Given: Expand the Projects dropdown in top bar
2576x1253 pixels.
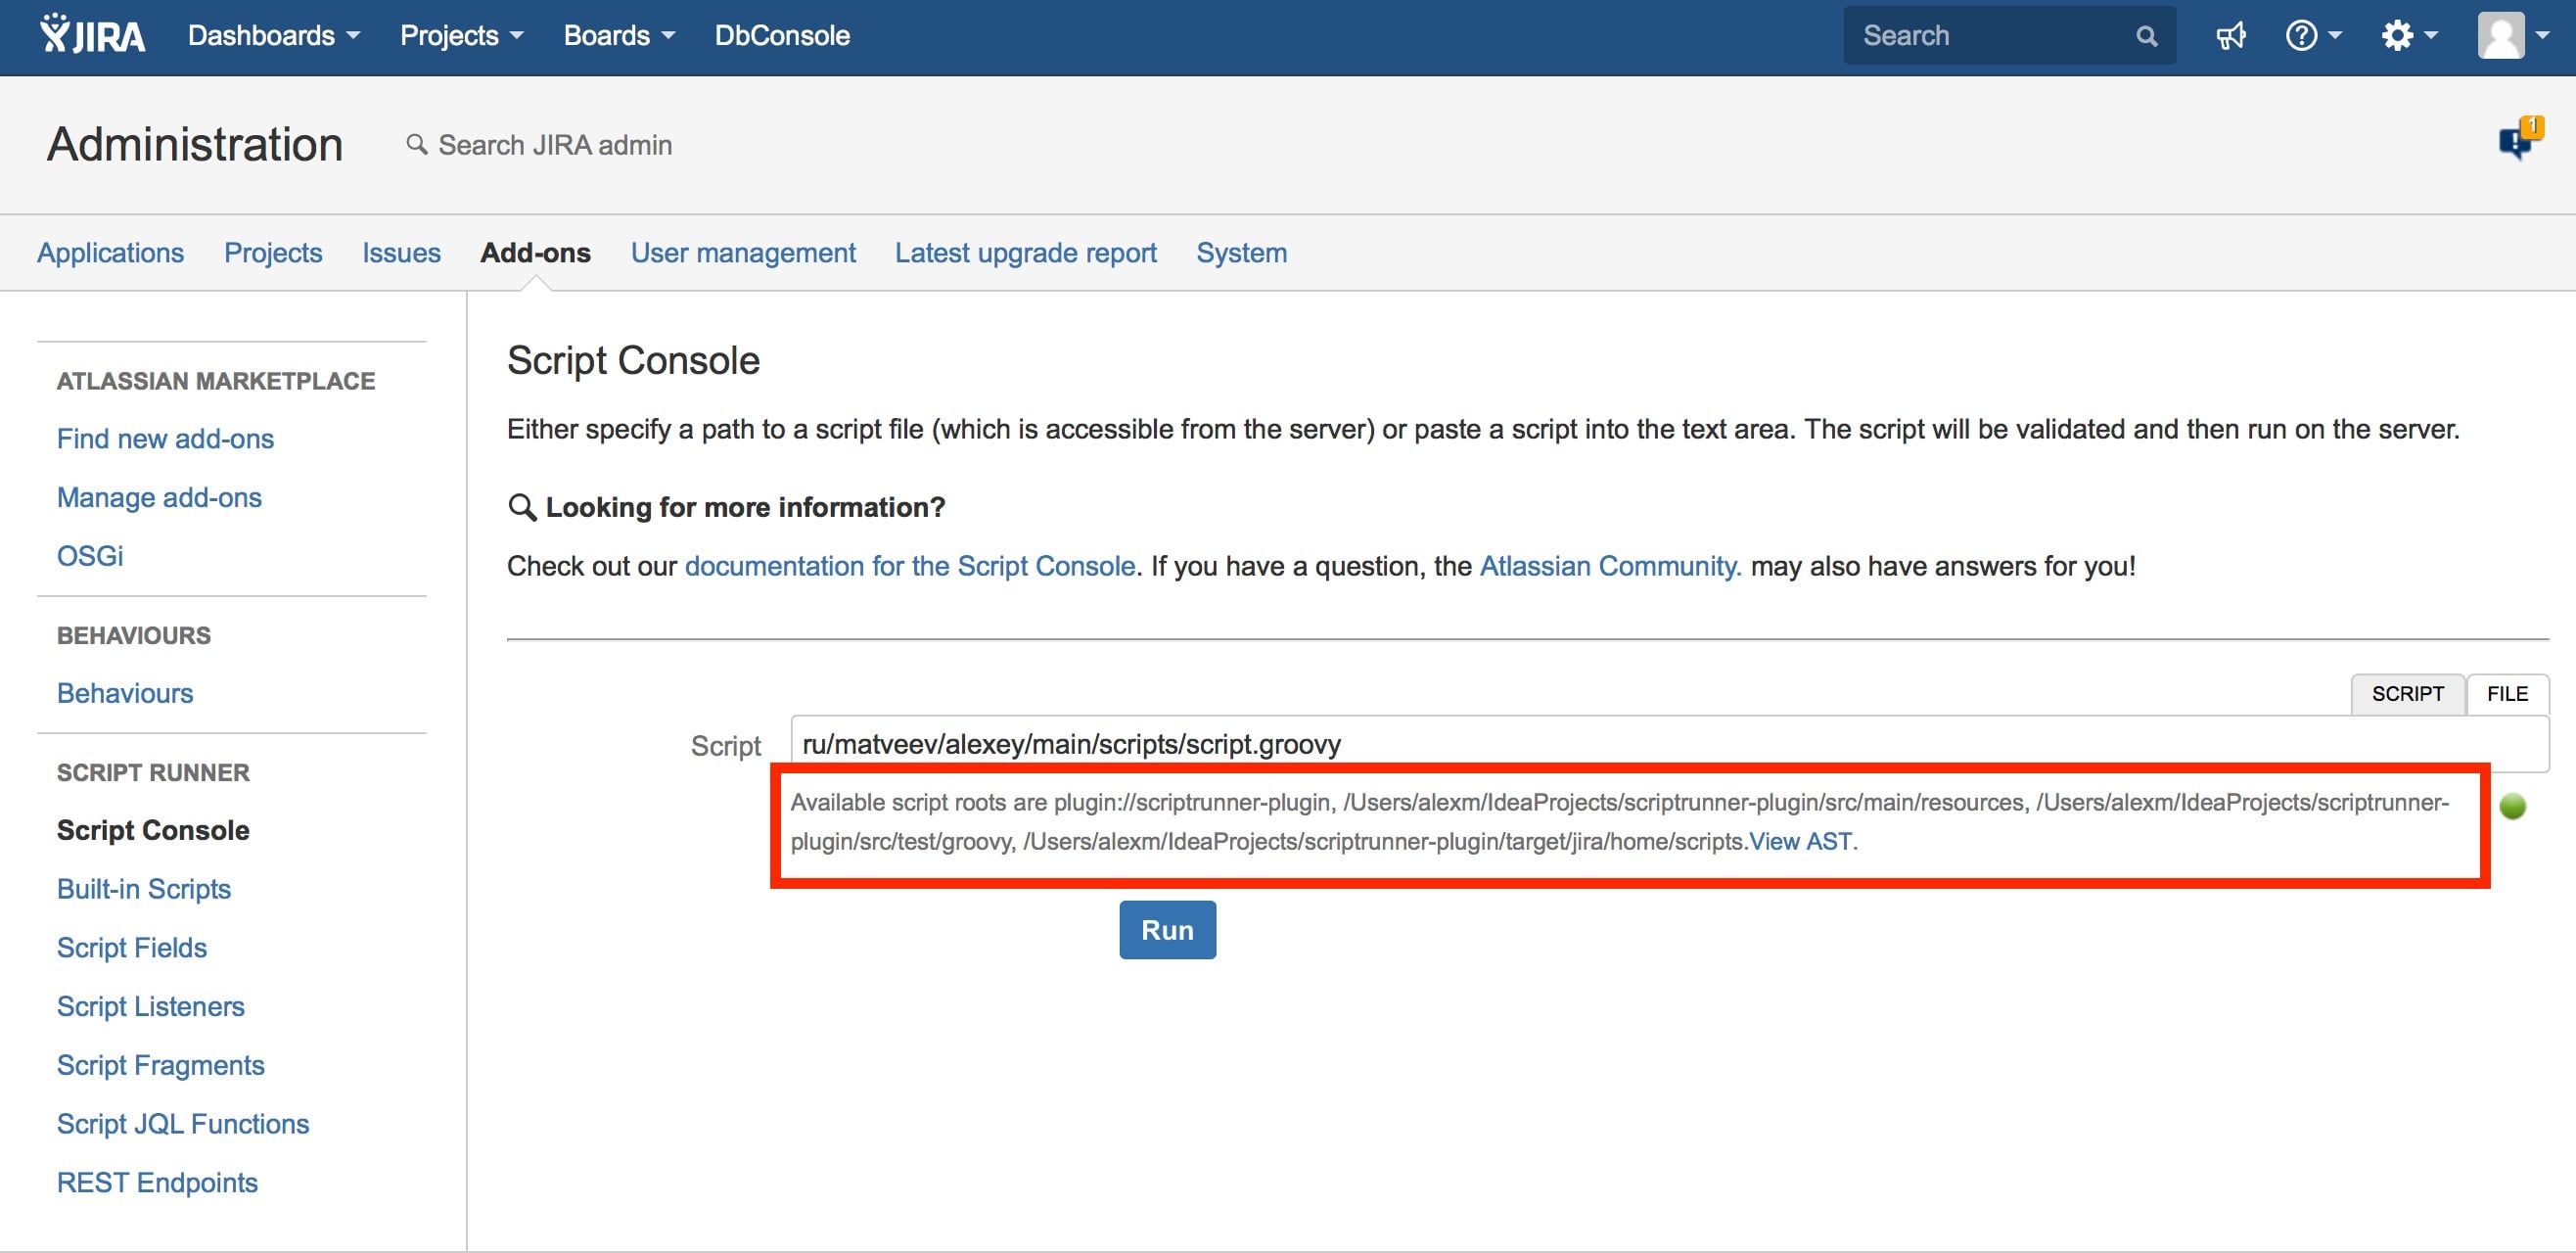Looking at the screenshot, I should (461, 36).
